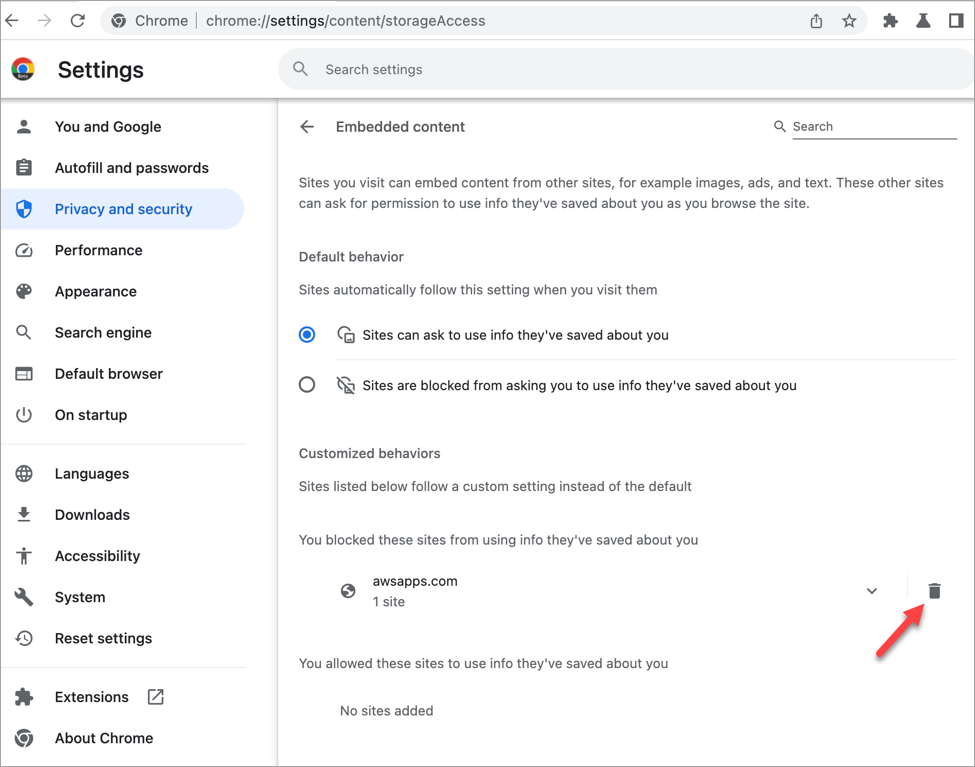The width and height of the screenshot is (975, 767).
Task: Go back from Embedded content page
Action: (307, 127)
